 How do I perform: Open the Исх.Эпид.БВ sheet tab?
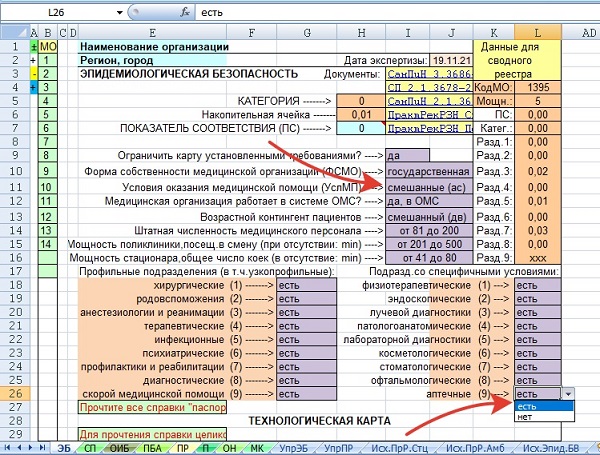pos(551,448)
